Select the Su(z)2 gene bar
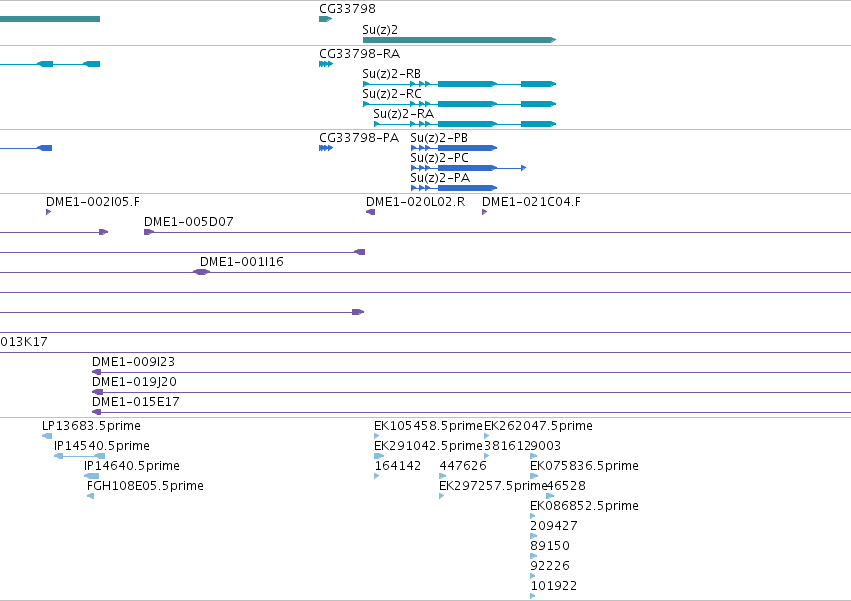Viewport: 851px width, 601px height. (x=459, y=40)
